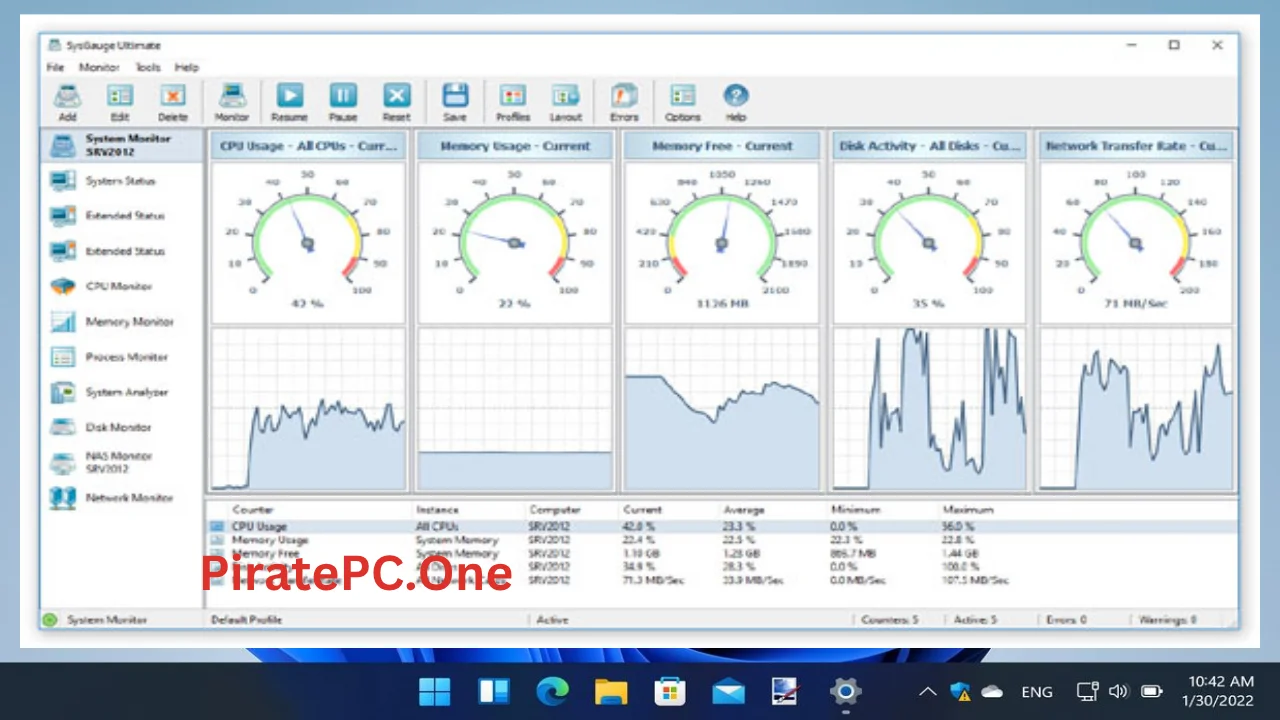Image resolution: width=1280 pixels, height=720 pixels.
Task: Click the Memory Usage - Current panel header
Action: (514, 146)
